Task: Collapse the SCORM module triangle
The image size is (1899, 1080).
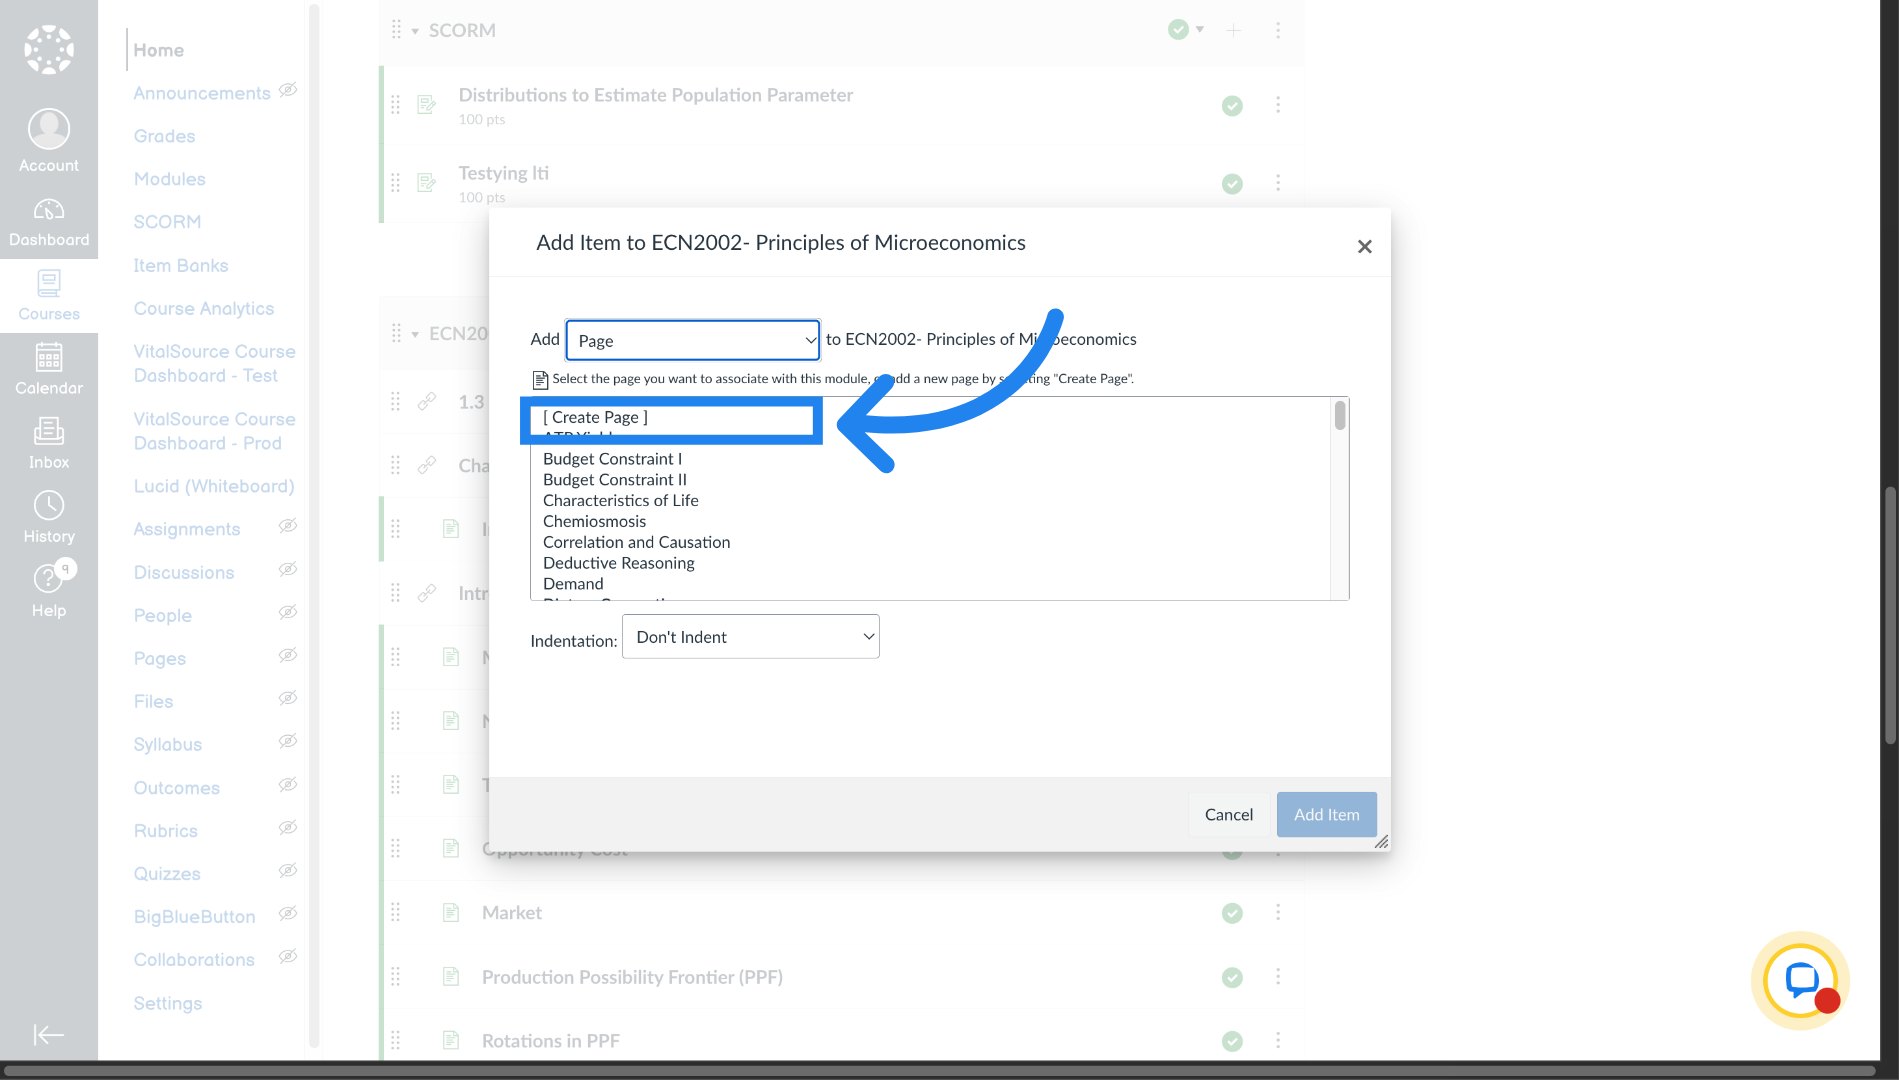Action: click(x=415, y=31)
